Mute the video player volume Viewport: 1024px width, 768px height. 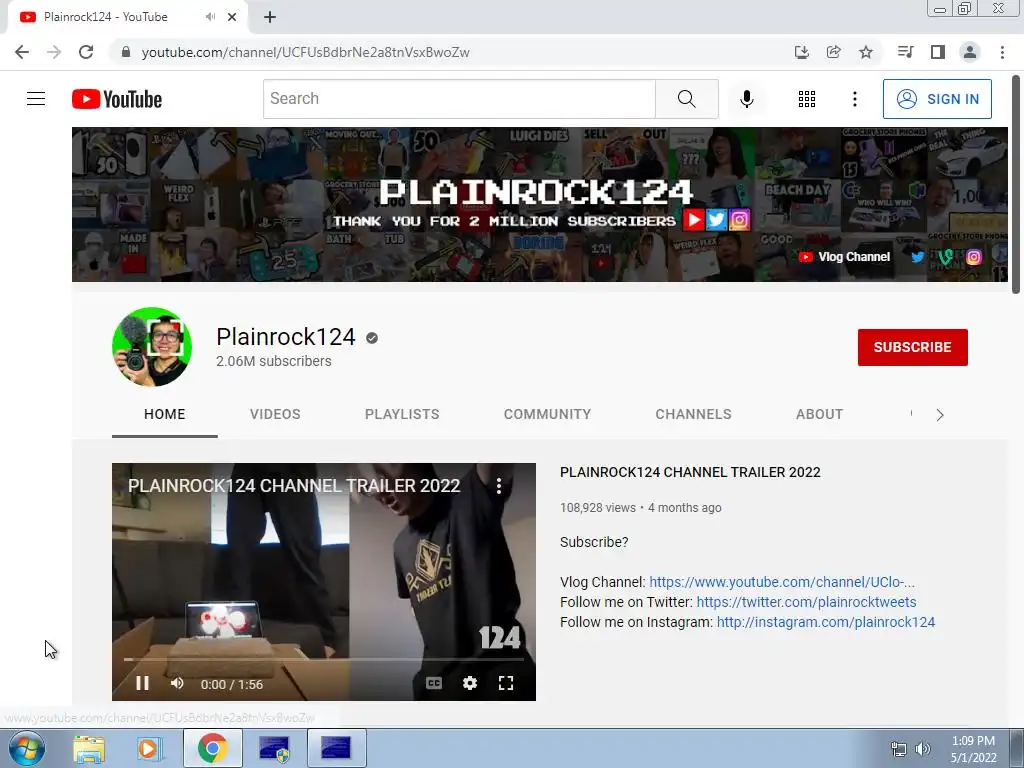pyautogui.click(x=177, y=683)
